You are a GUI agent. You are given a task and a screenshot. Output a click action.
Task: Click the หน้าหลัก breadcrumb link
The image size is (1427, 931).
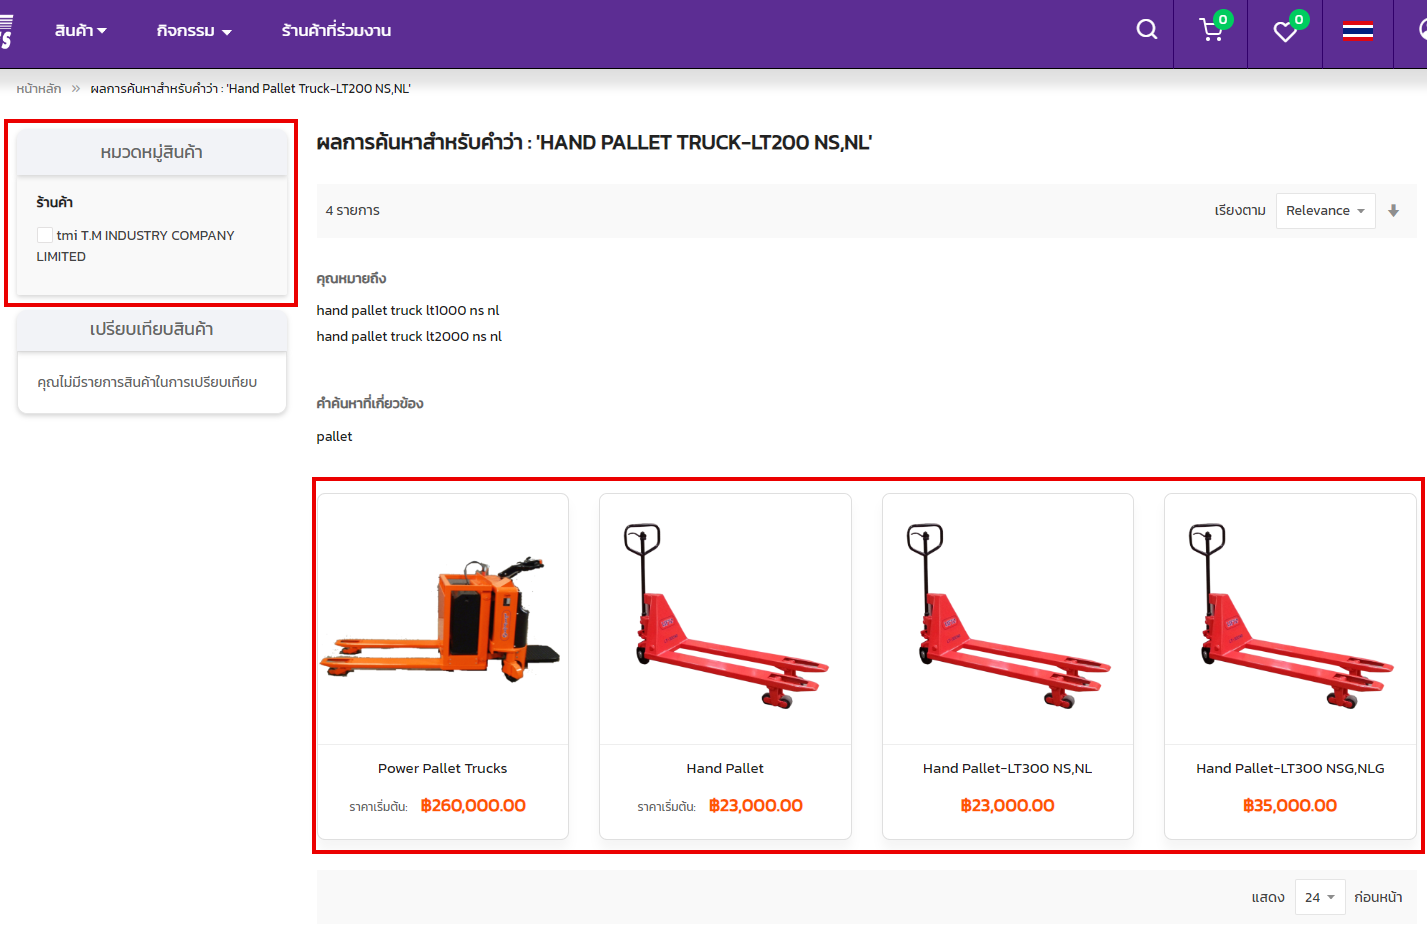pyautogui.click(x=39, y=89)
